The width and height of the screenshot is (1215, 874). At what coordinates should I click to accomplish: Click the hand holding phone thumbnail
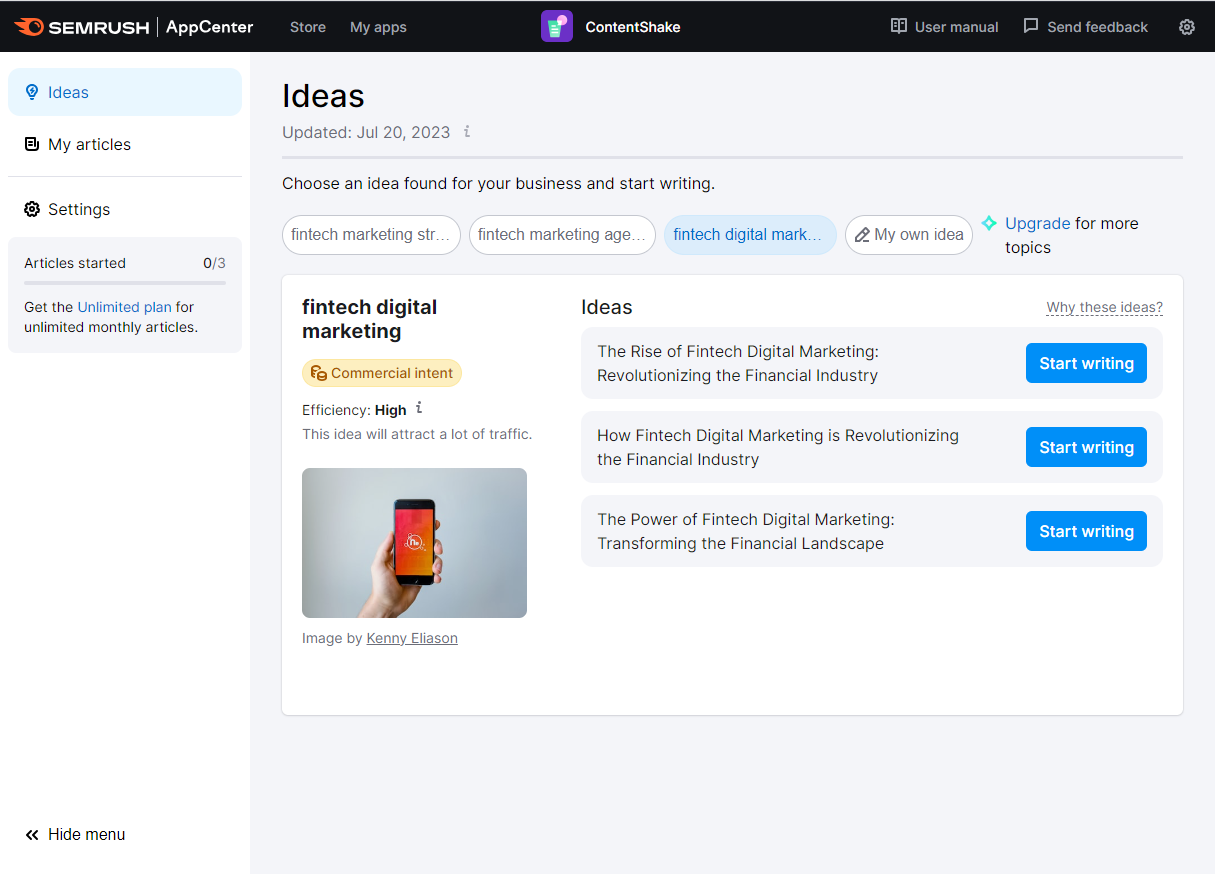click(x=414, y=543)
